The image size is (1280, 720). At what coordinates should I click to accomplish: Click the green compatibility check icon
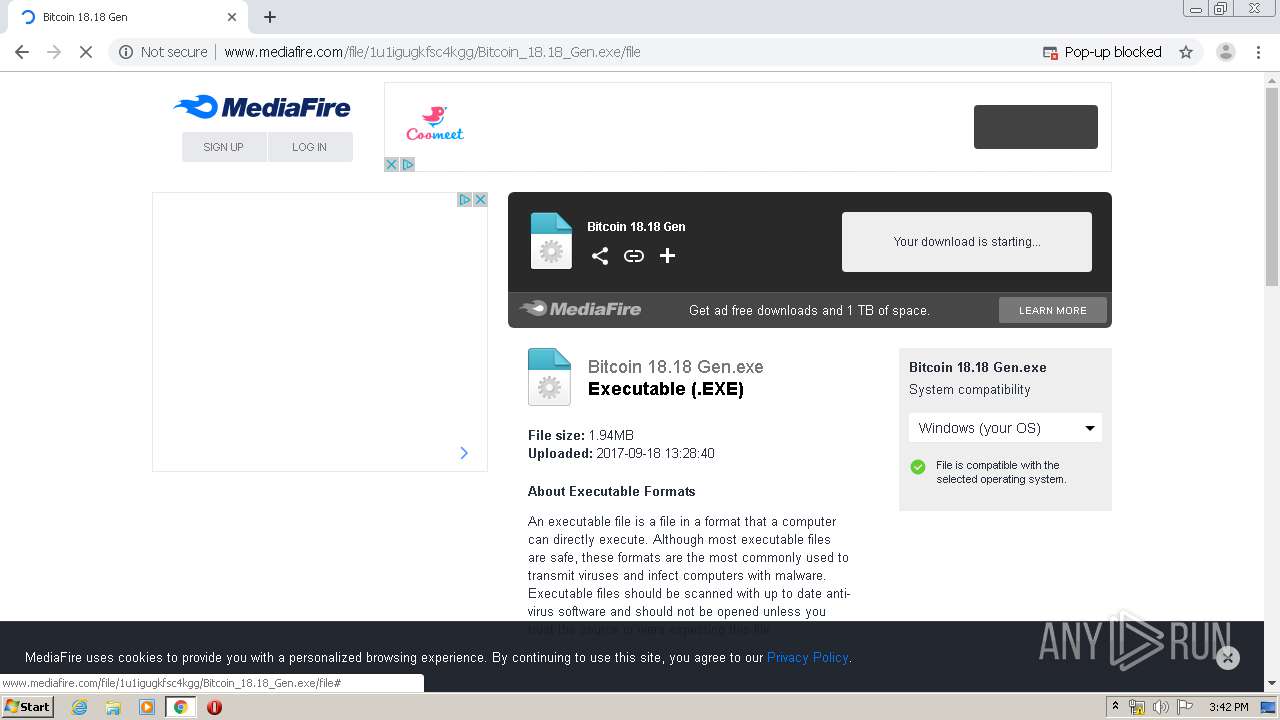point(918,466)
